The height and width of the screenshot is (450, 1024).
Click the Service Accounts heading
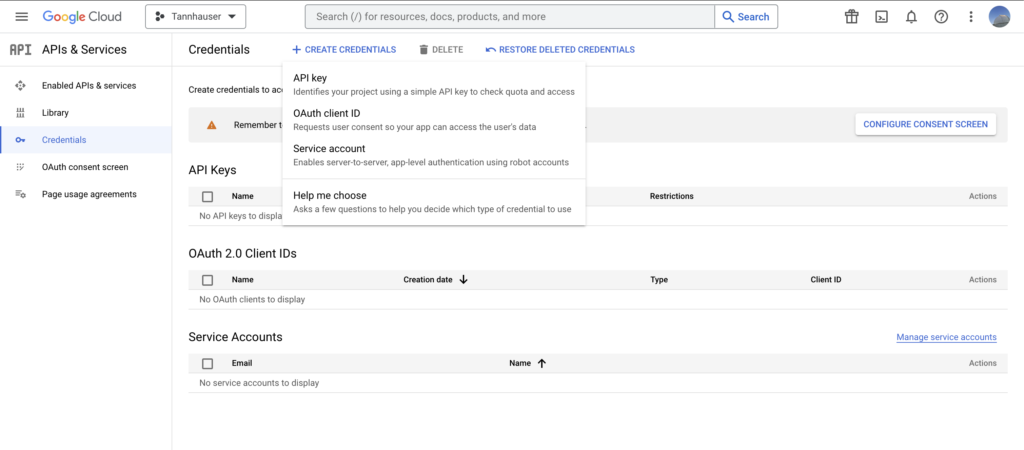point(235,337)
